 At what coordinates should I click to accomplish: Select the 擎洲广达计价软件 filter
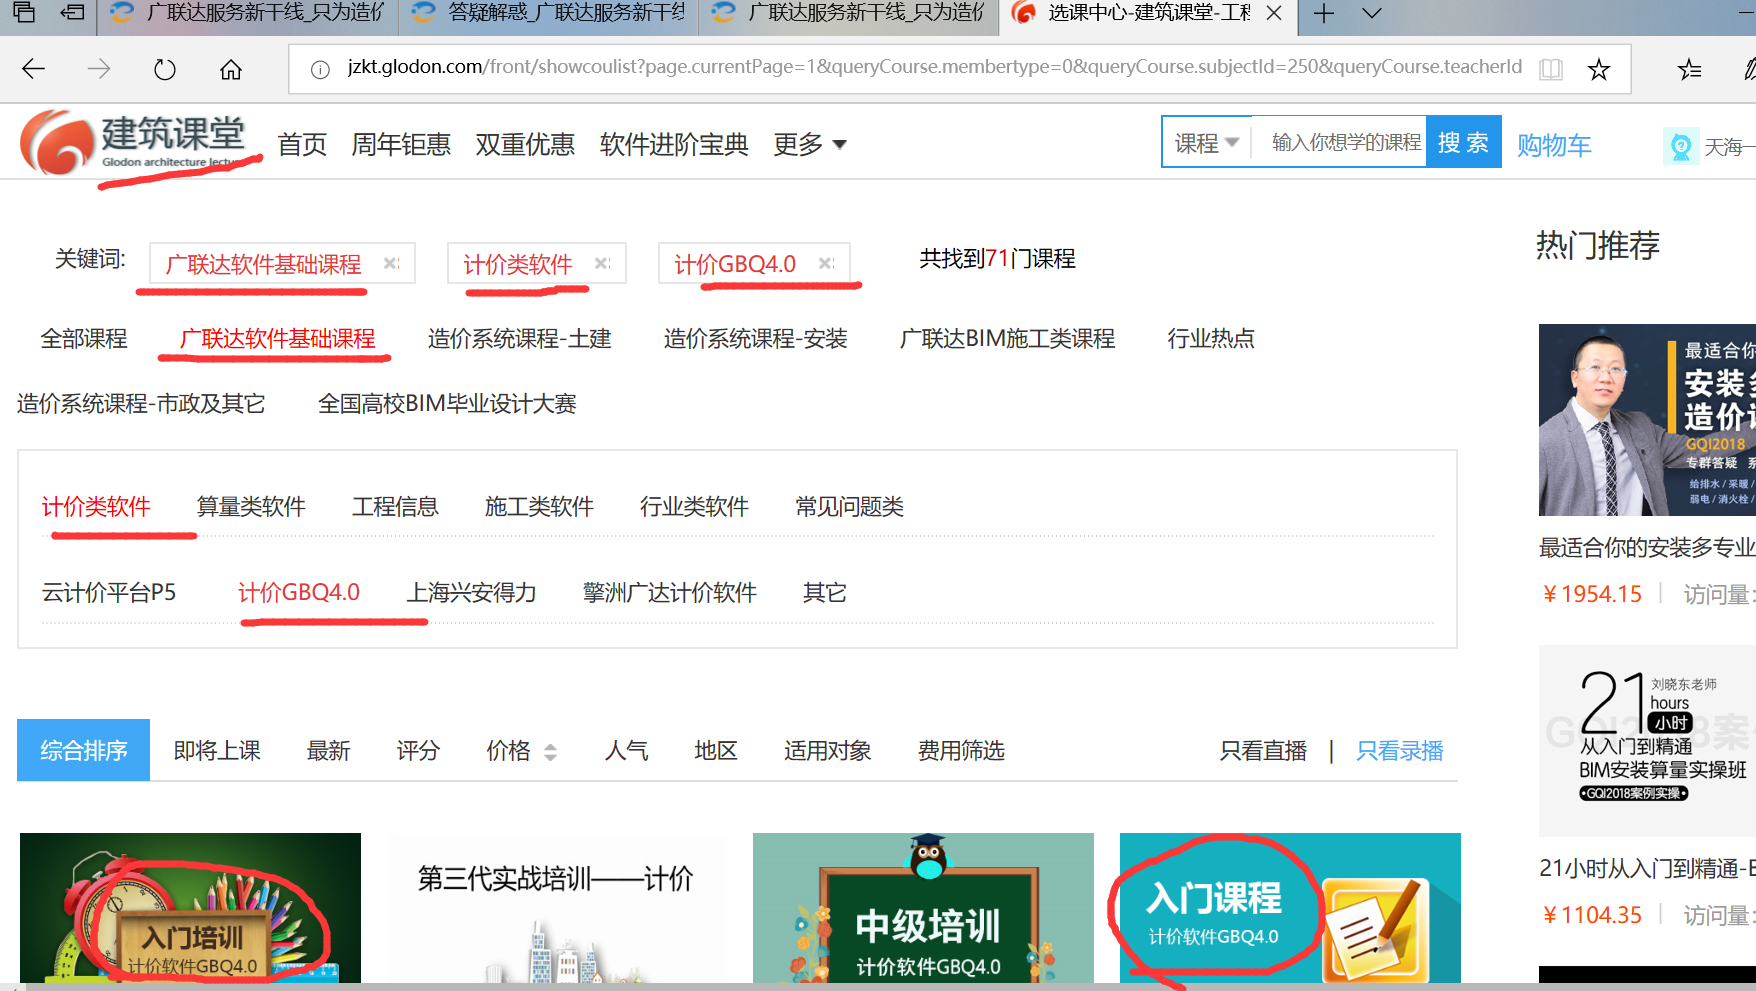click(x=670, y=593)
